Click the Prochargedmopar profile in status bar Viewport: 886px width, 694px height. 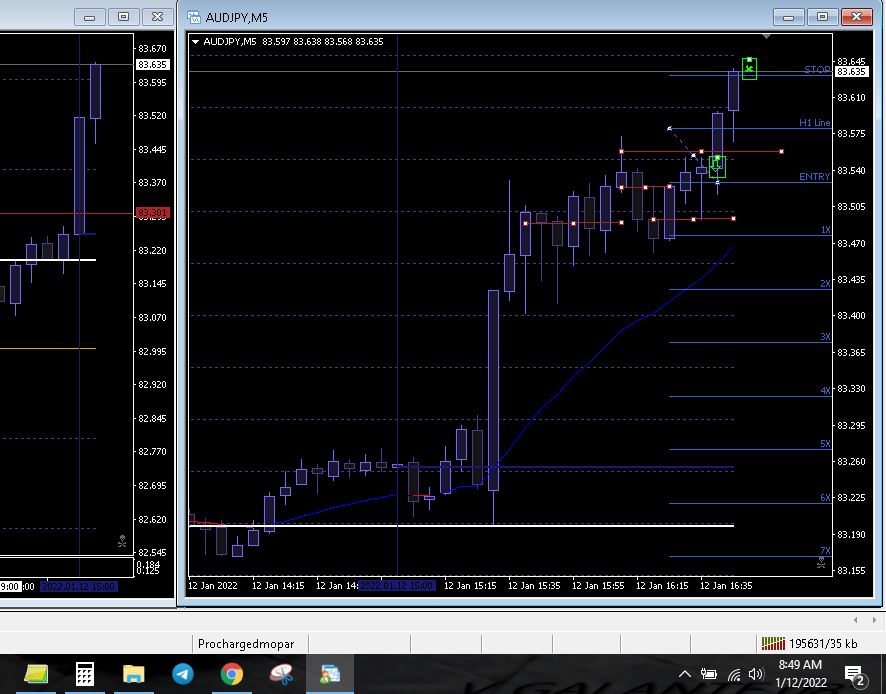(x=246, y=644)
